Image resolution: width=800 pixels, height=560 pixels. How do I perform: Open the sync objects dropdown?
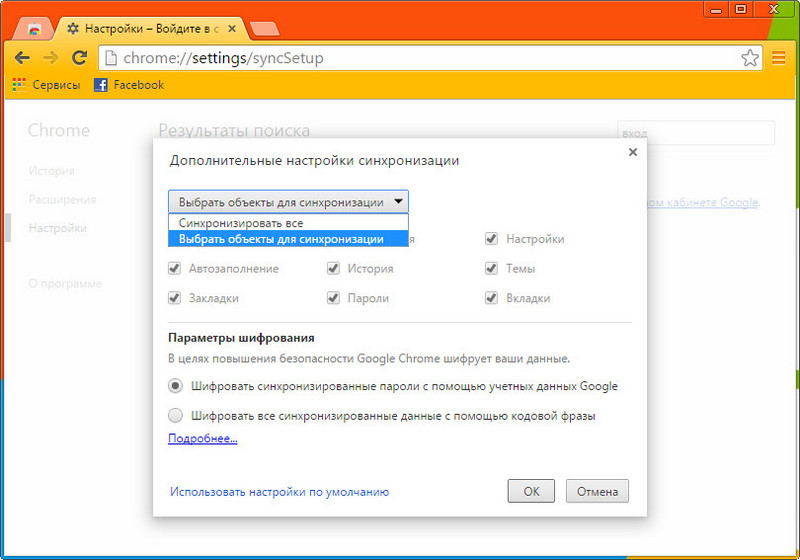pos(288,202)
